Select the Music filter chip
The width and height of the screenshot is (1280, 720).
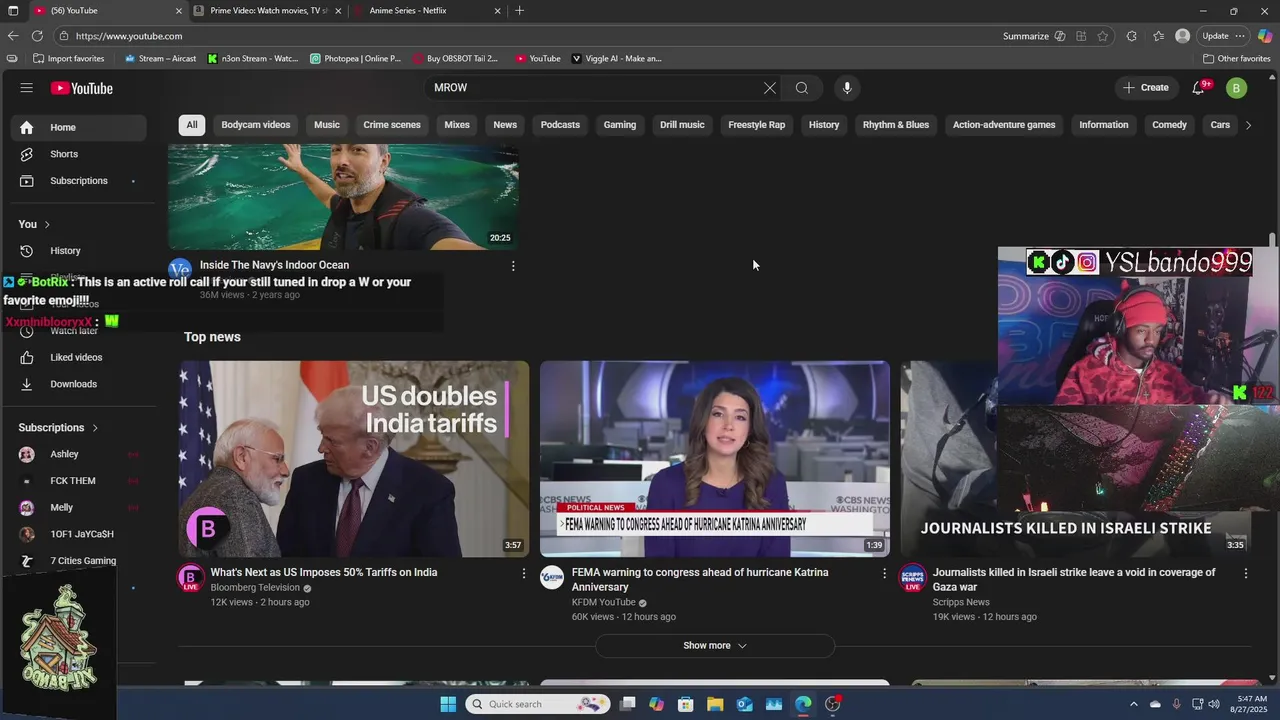coord(327,125)
